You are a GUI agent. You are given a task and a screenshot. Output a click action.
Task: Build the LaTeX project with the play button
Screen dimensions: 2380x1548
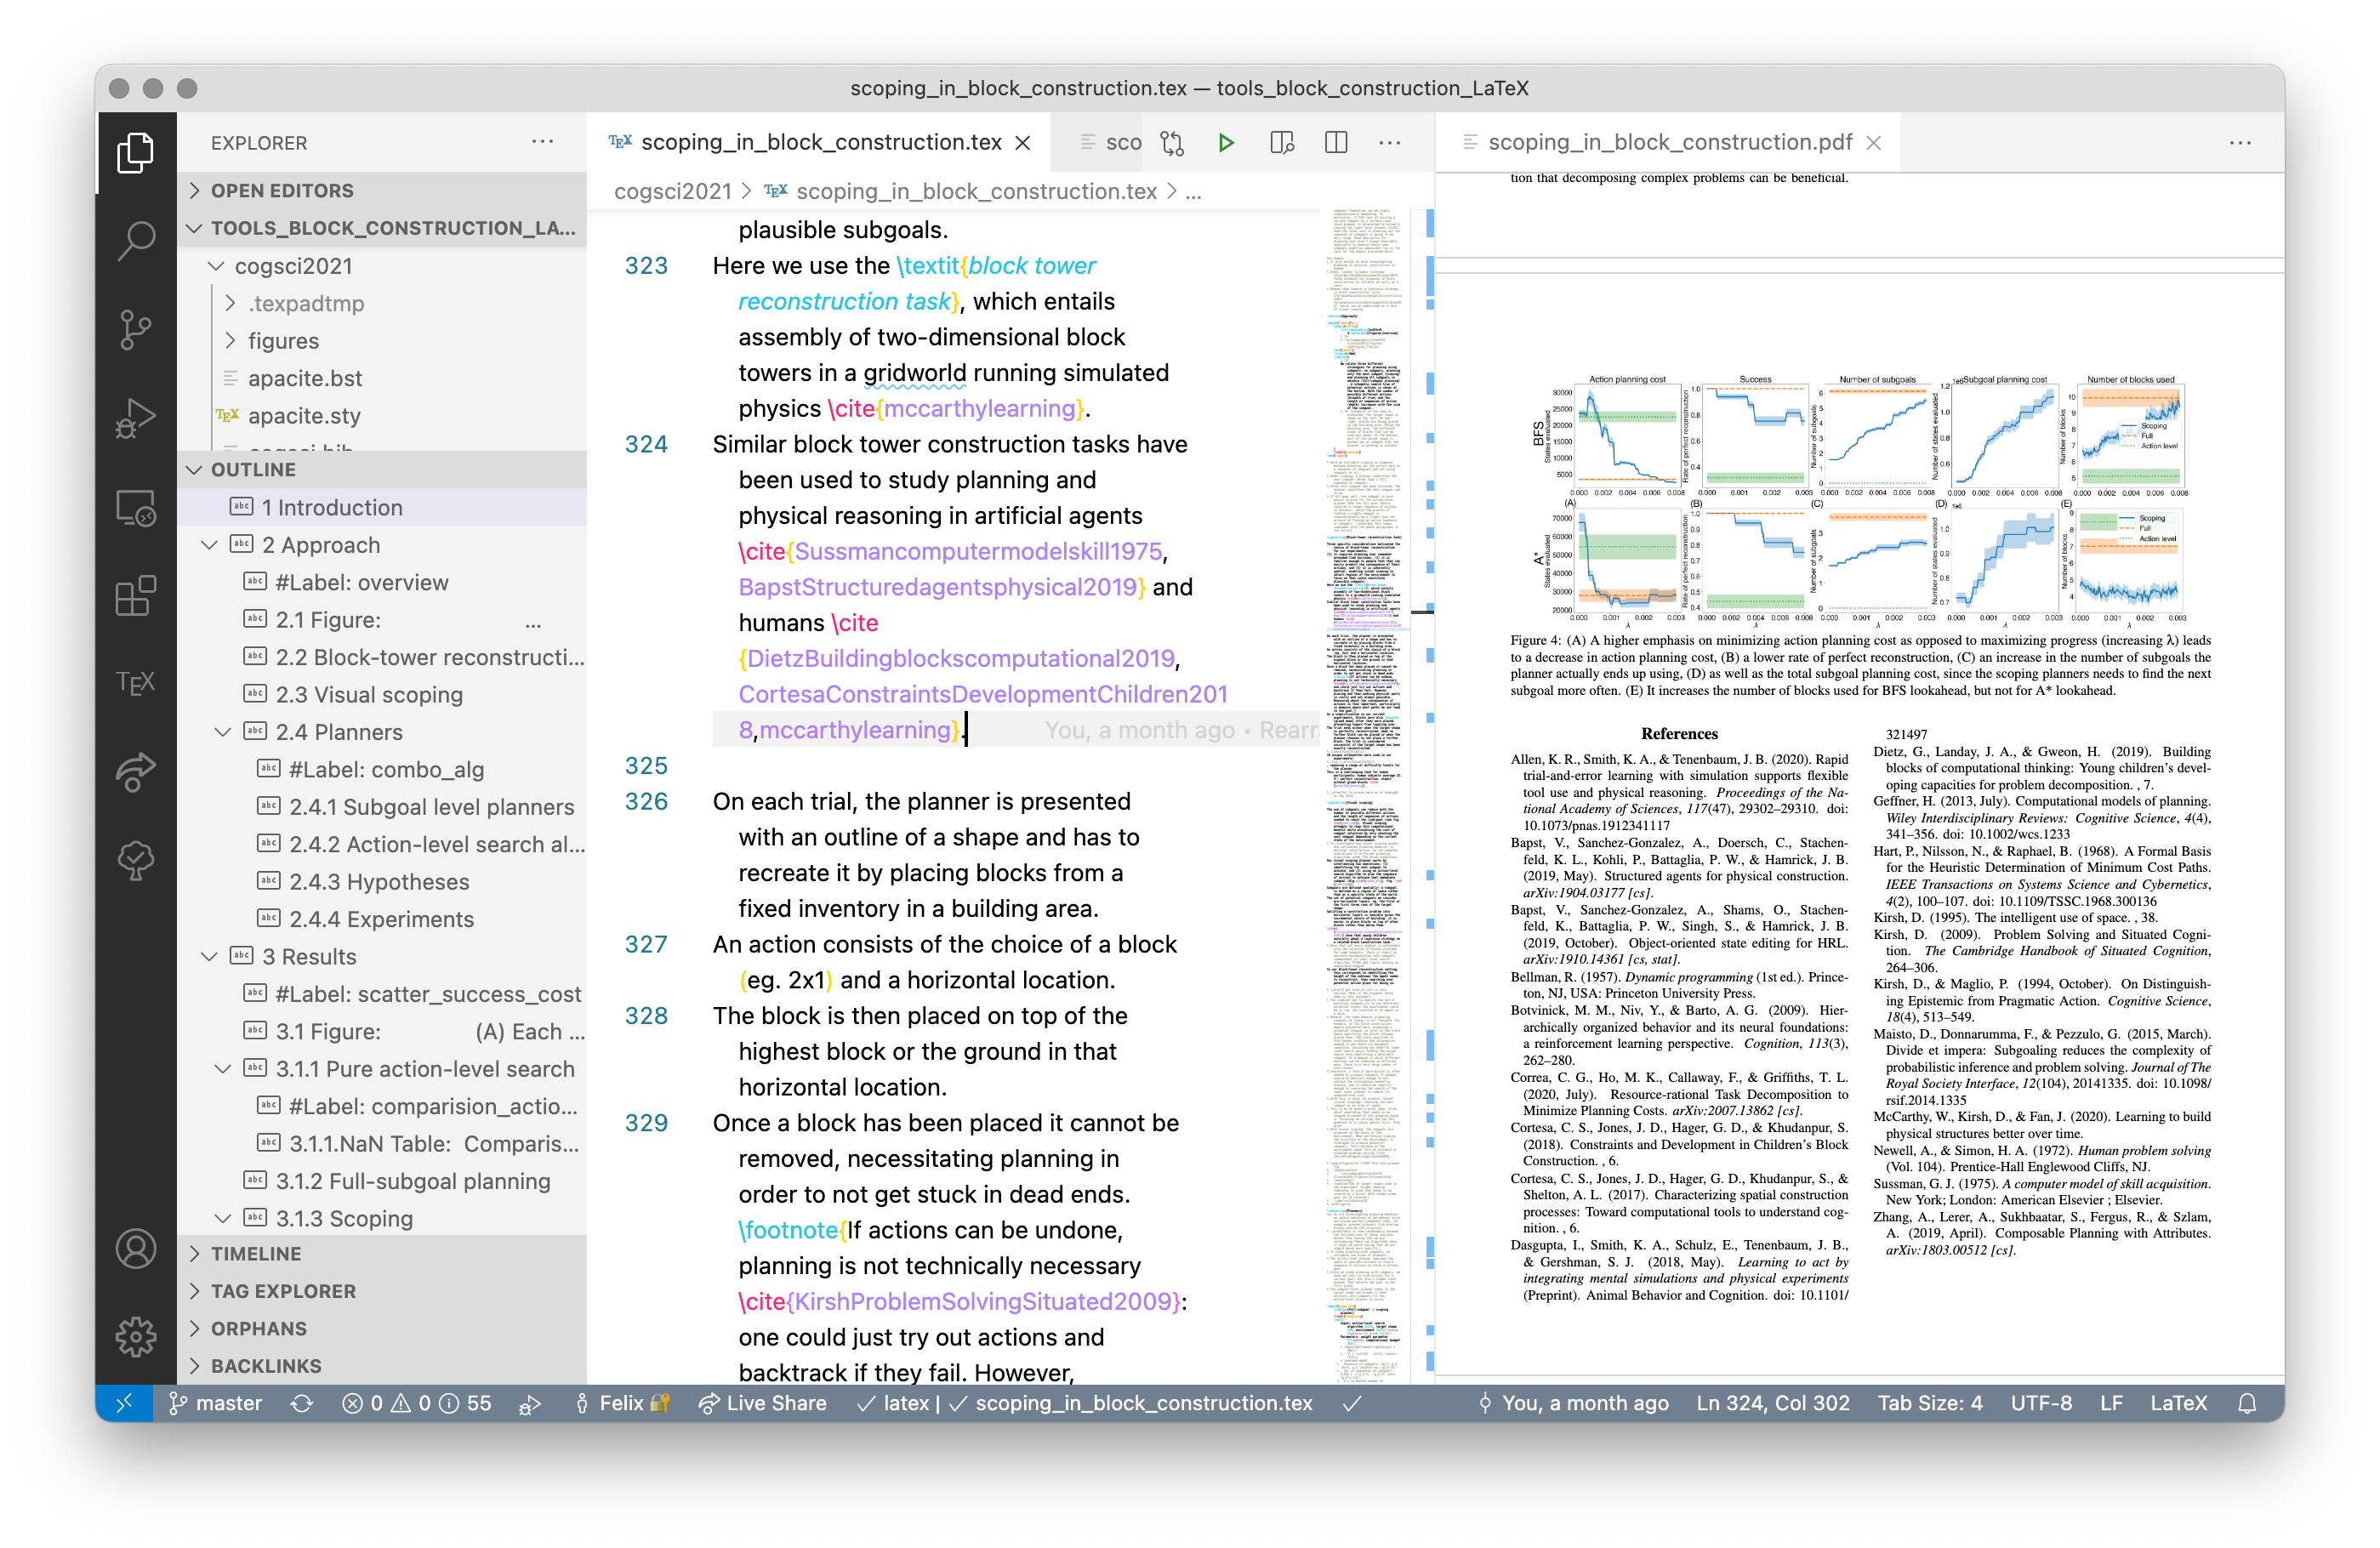click(x=1227, y=142)
